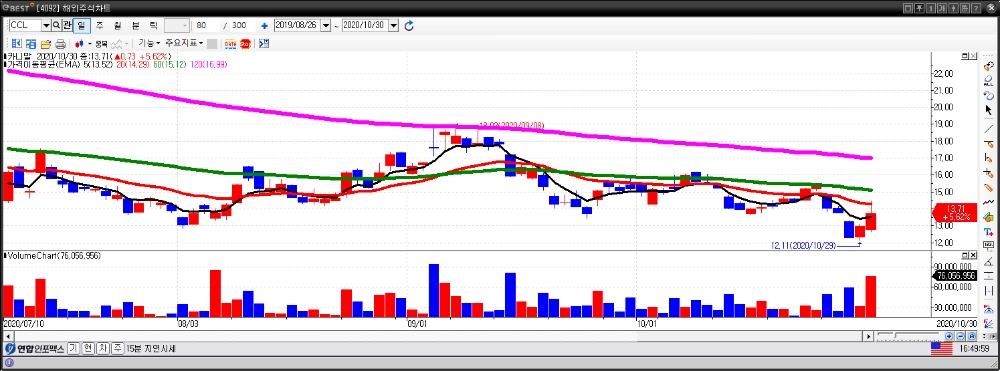Viewport: 1000px width, 371px height.
Task: Click the zoom slider at chart bottom
Action: 909,335
